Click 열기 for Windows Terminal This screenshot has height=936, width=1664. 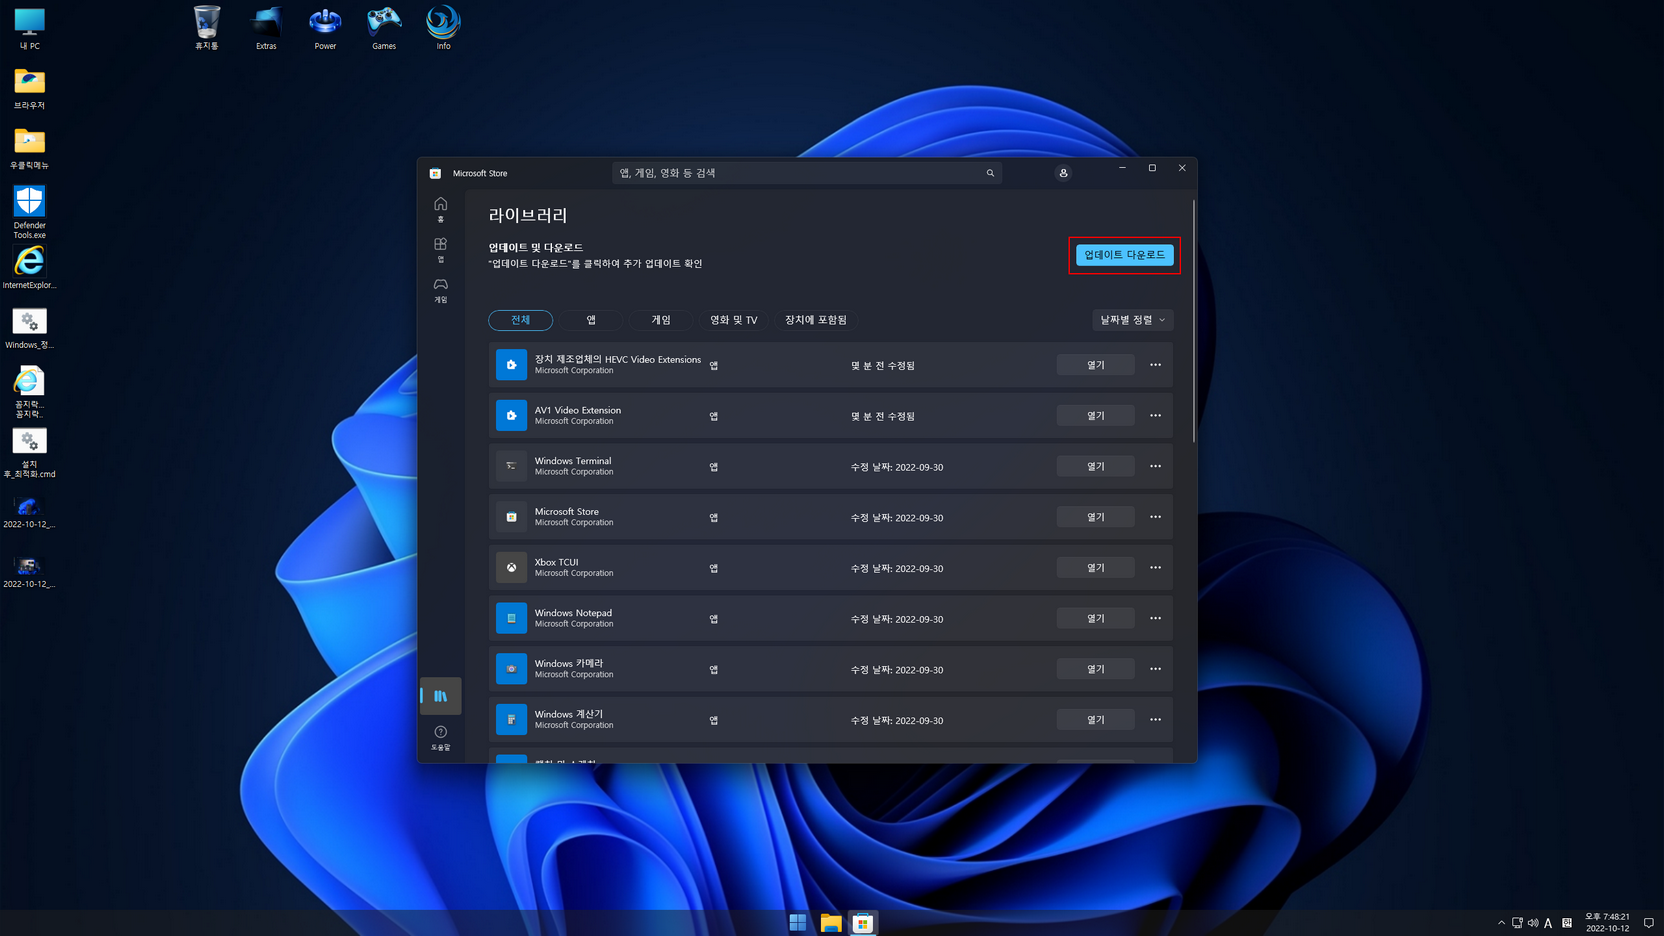(x=1096, y=466)
